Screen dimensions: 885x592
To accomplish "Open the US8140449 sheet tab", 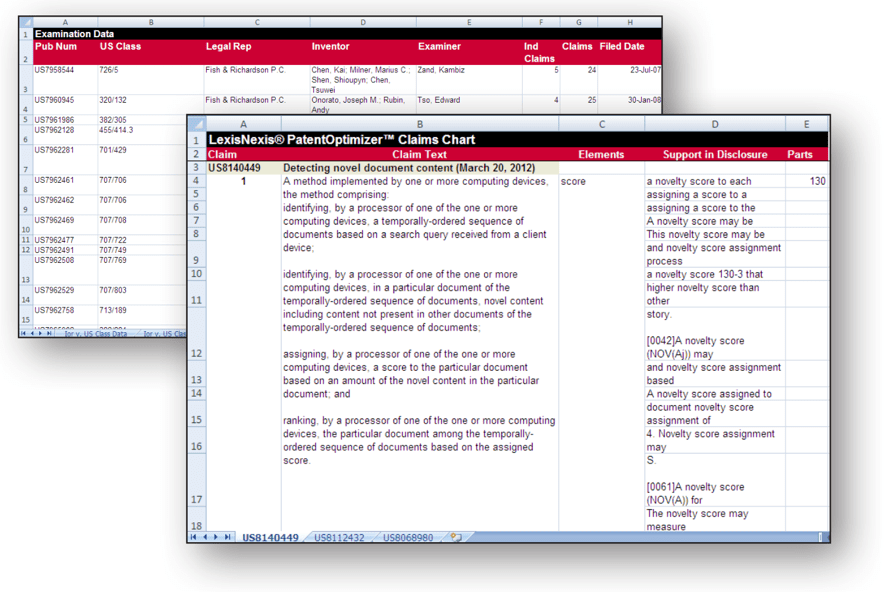I will coord(270,537).
